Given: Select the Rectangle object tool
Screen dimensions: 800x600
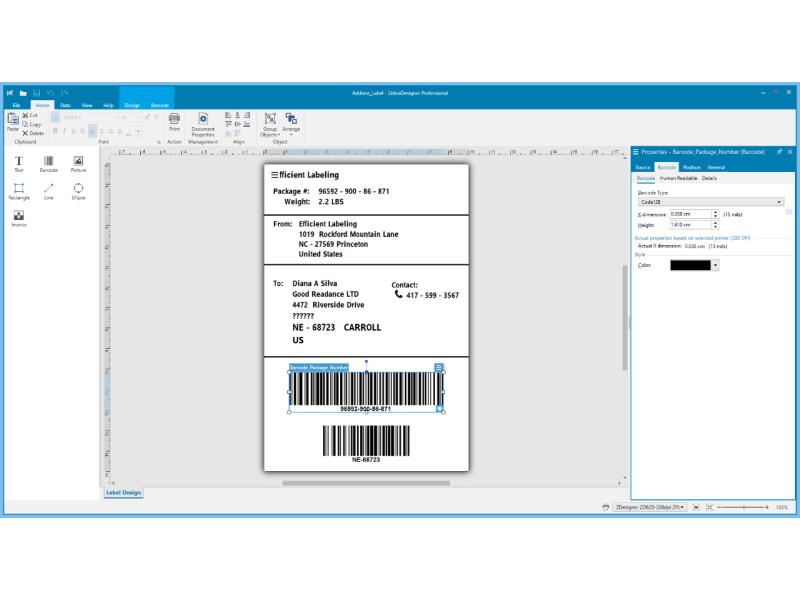Looking at the screenshot, I should [19, 191].
